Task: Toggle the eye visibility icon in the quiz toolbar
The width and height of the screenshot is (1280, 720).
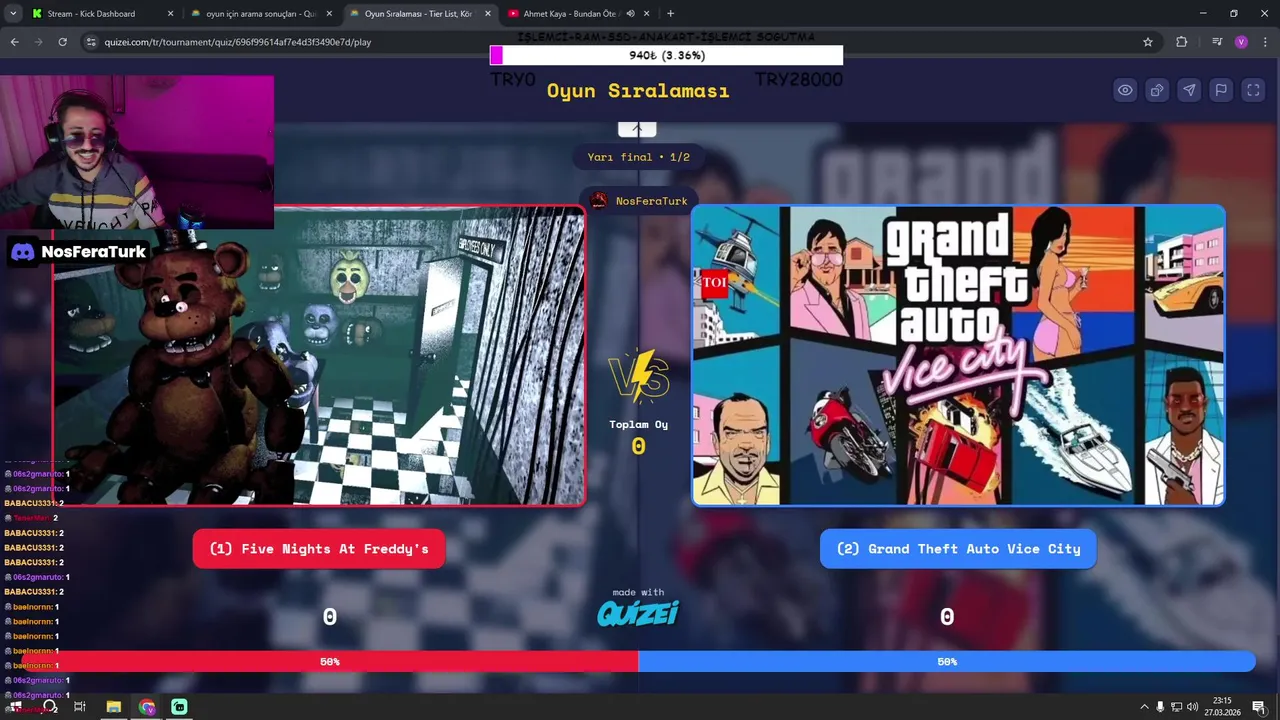Action: pyautogui.click(x=1125, y=90)
